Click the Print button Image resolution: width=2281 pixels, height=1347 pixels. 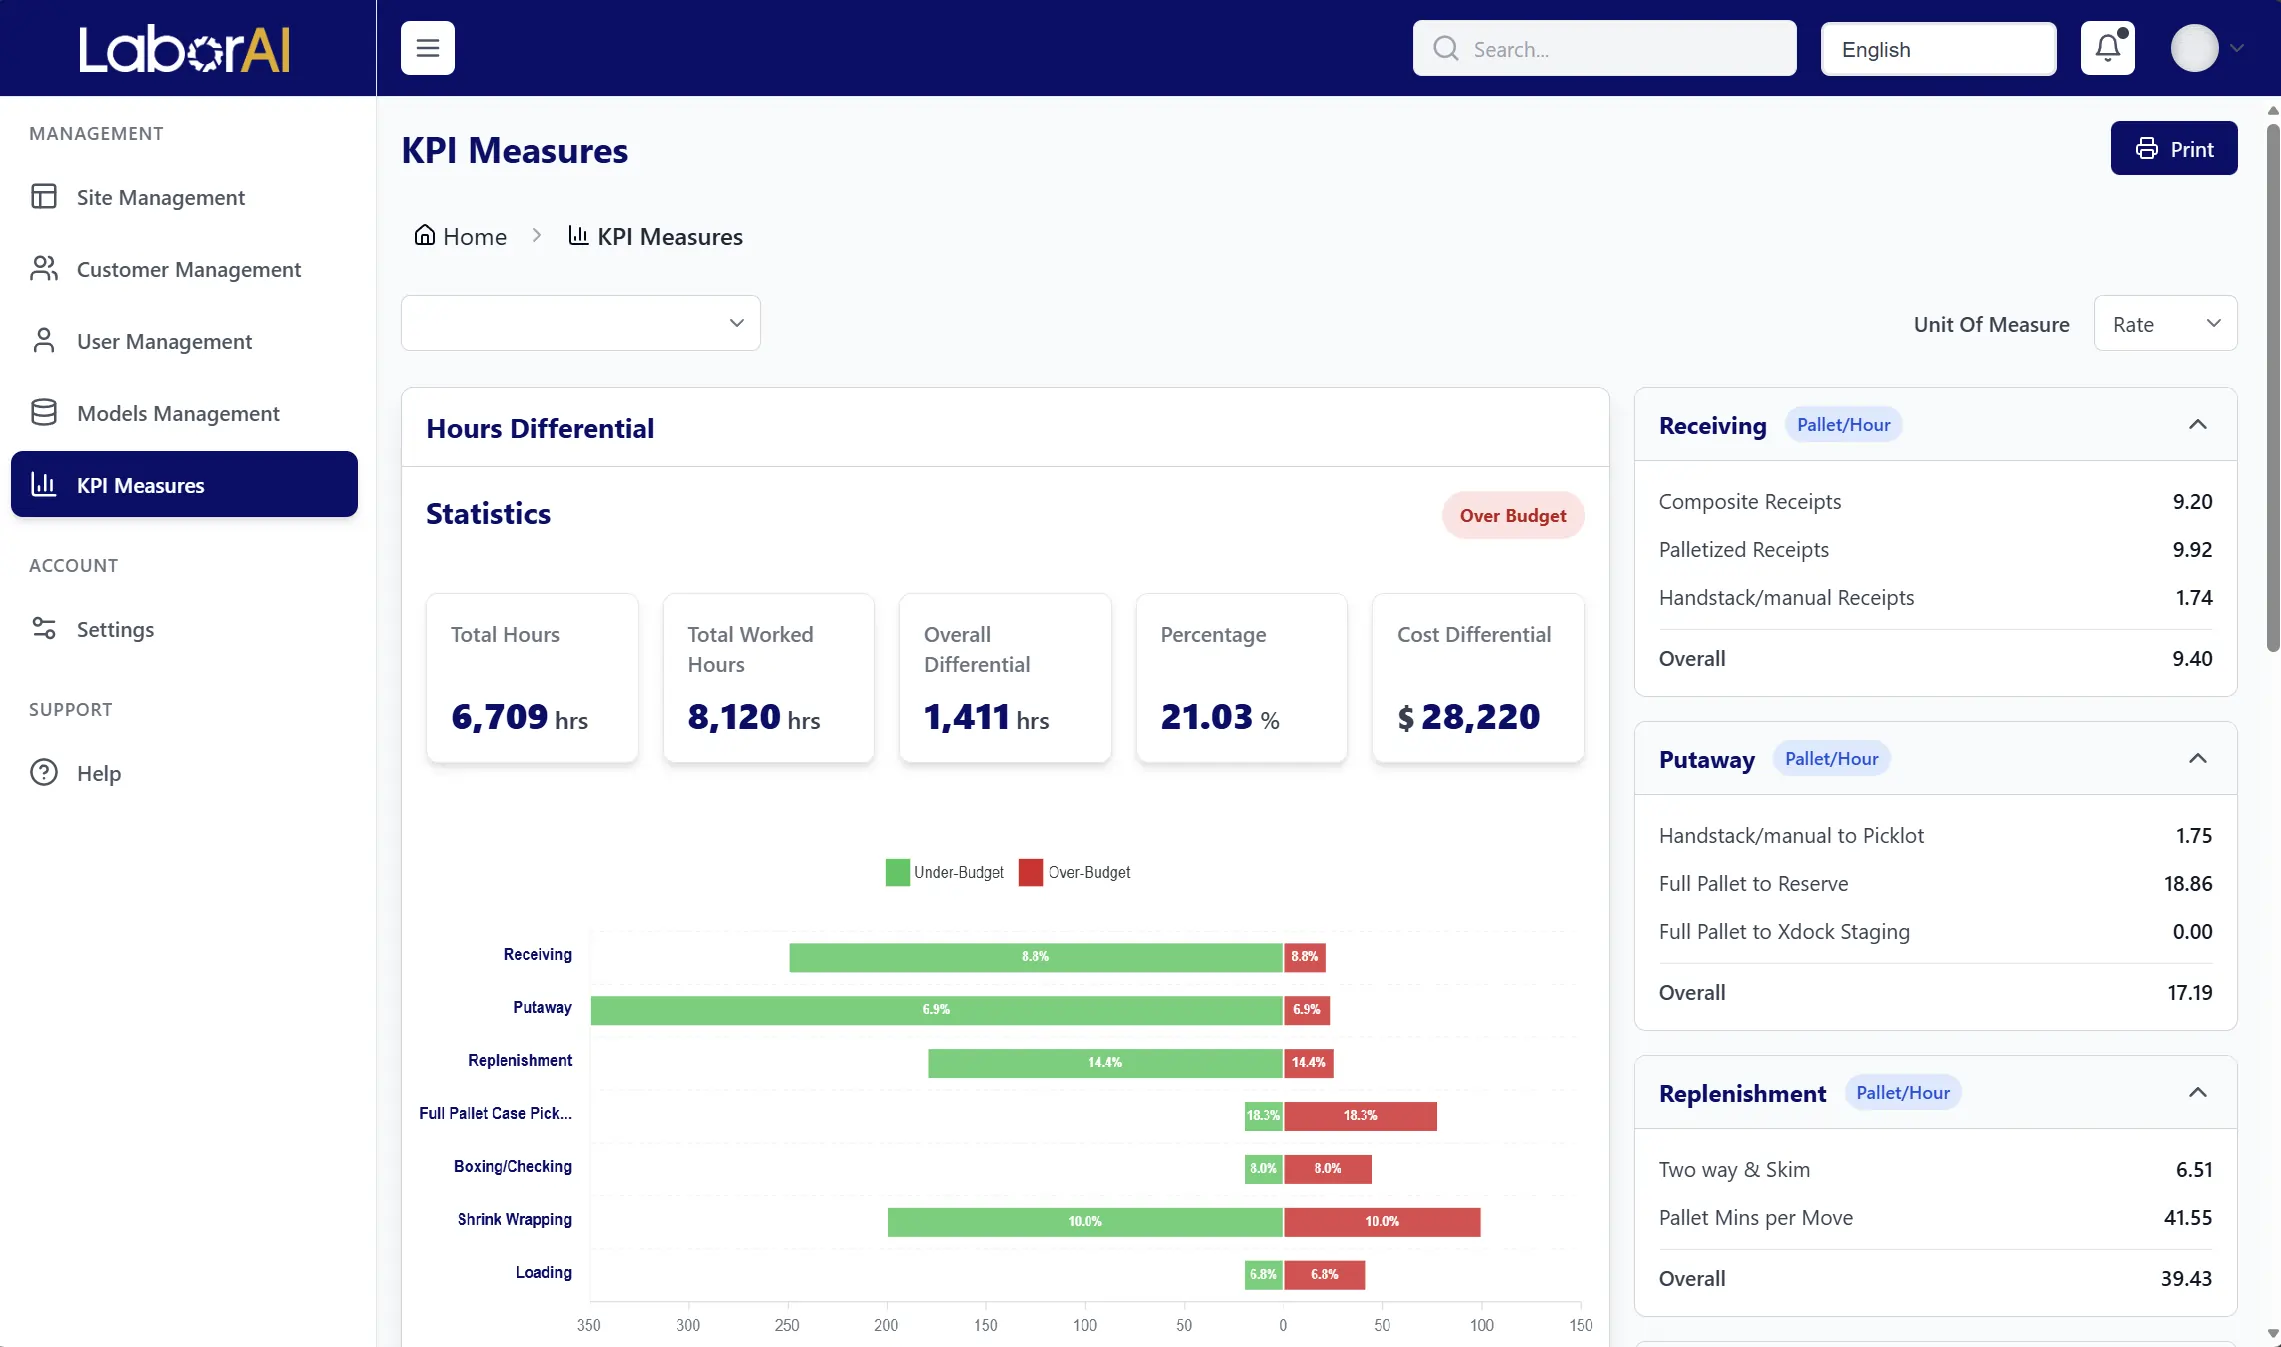[x=2173, y=149]
